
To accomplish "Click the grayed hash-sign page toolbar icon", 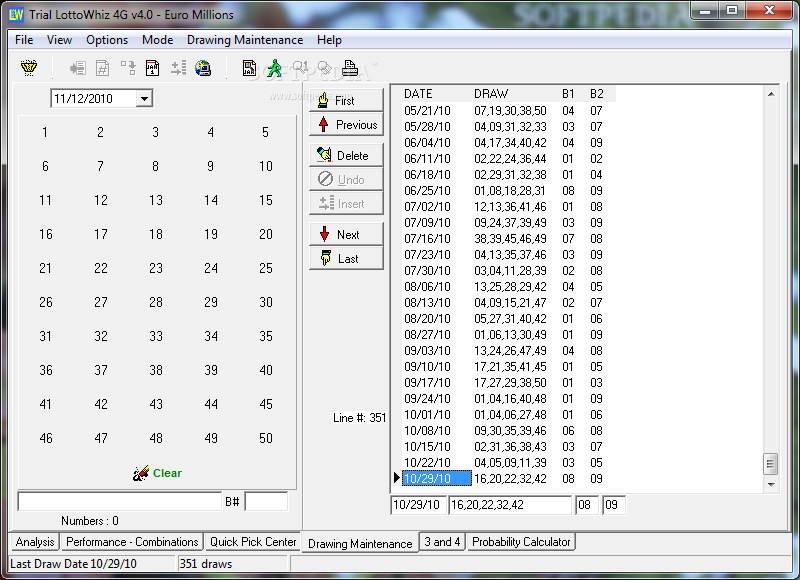I will coord(103,68).
